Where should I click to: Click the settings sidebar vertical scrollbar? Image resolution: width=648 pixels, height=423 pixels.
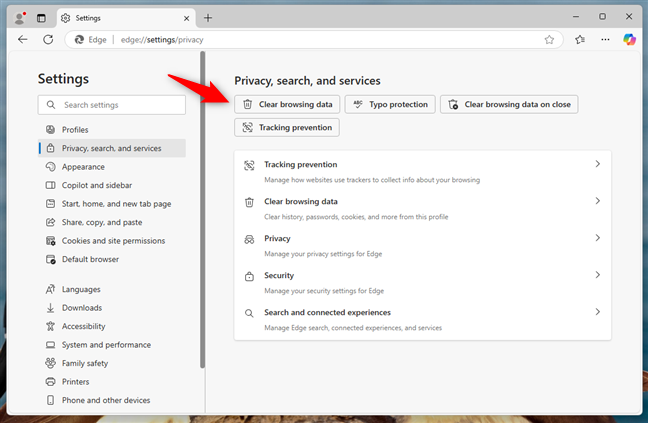click(x=202, y=209)
